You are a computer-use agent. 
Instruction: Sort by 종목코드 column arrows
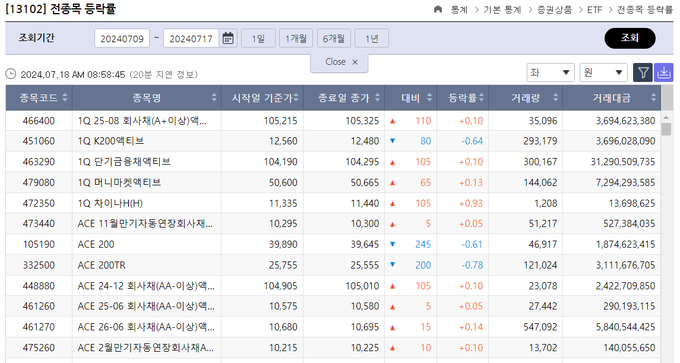65,98
